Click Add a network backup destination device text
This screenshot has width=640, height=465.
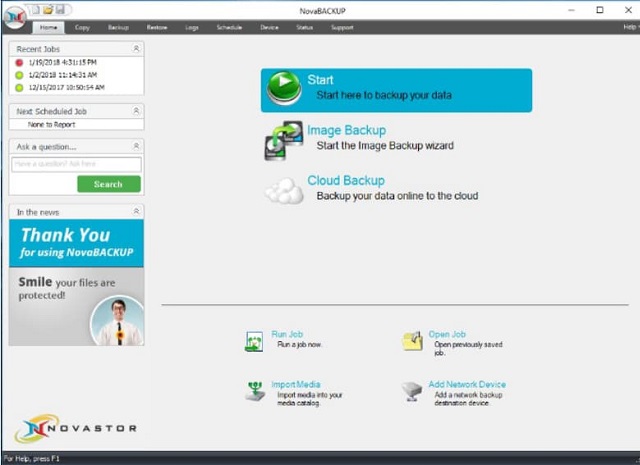(x=468, y=399)
